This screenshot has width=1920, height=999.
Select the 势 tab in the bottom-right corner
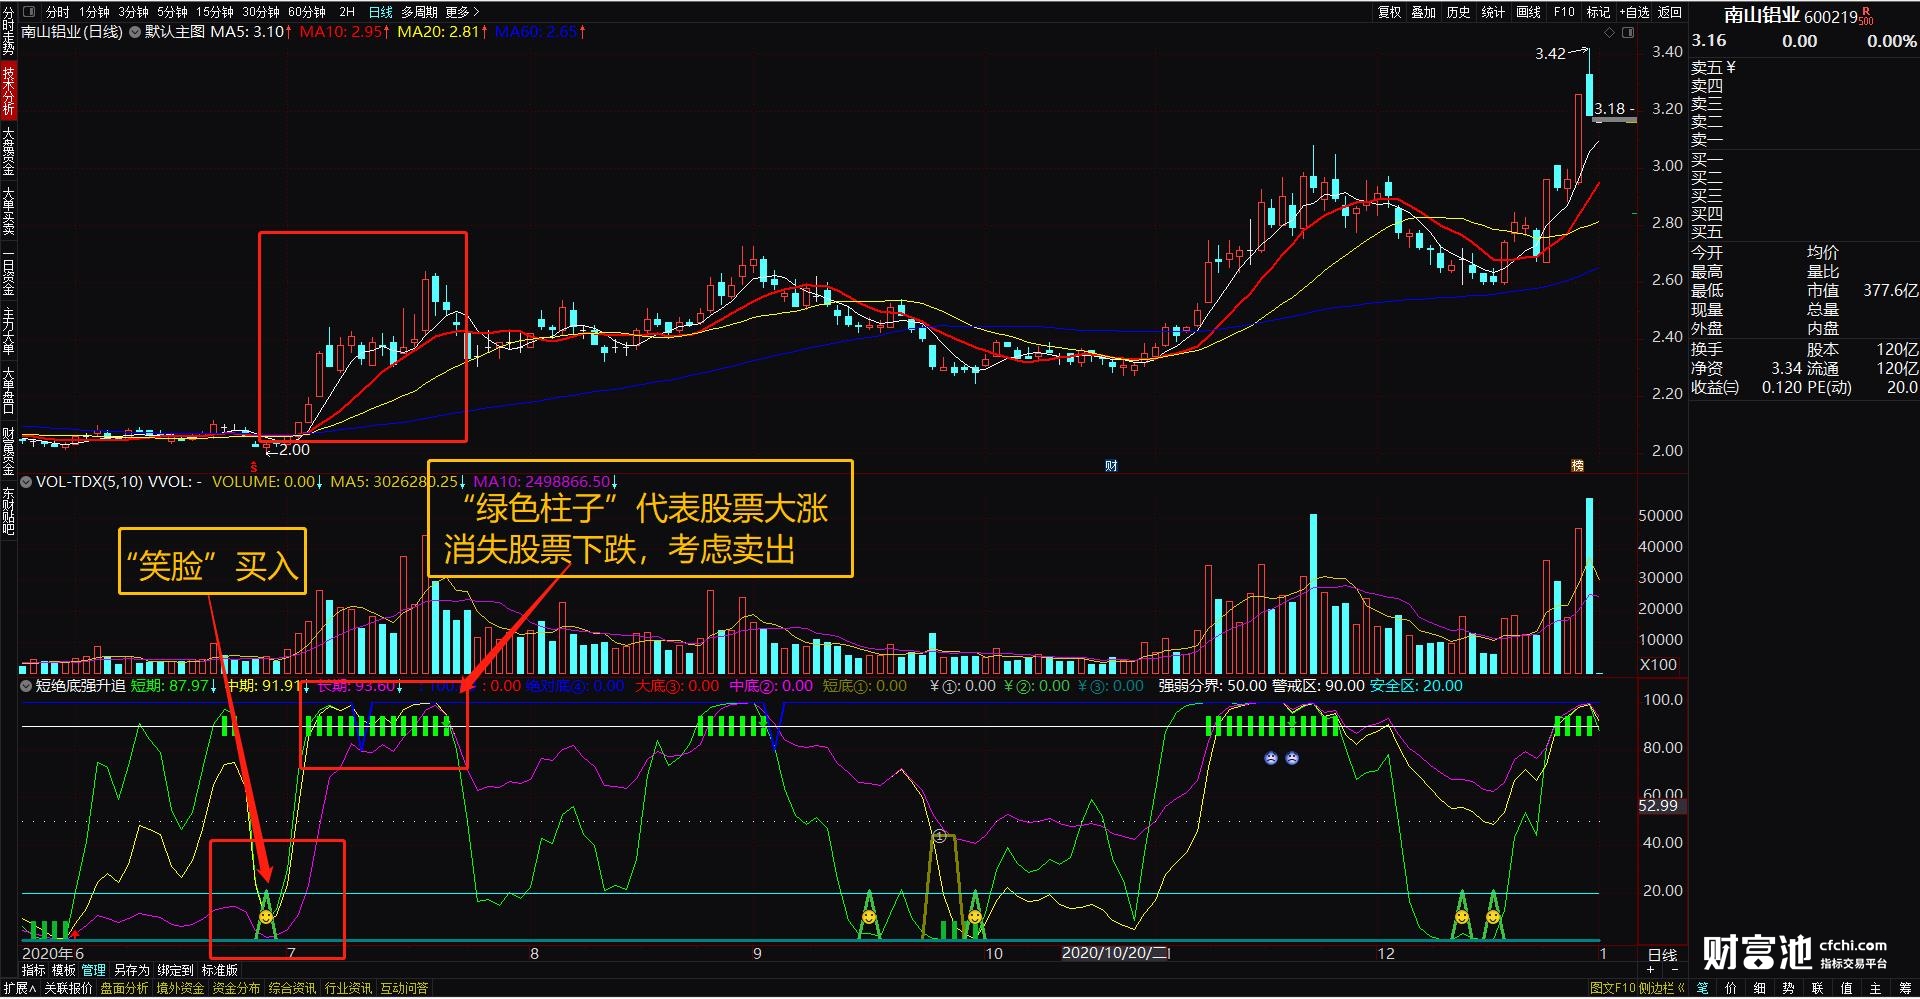click(x=1789, y=989)
